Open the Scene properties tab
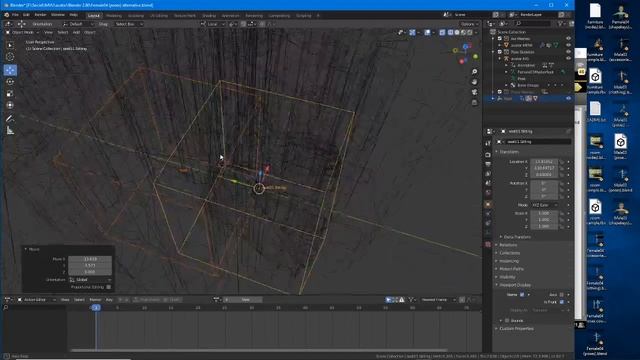Viewport: 640px width, 360px height. [488, 183]
